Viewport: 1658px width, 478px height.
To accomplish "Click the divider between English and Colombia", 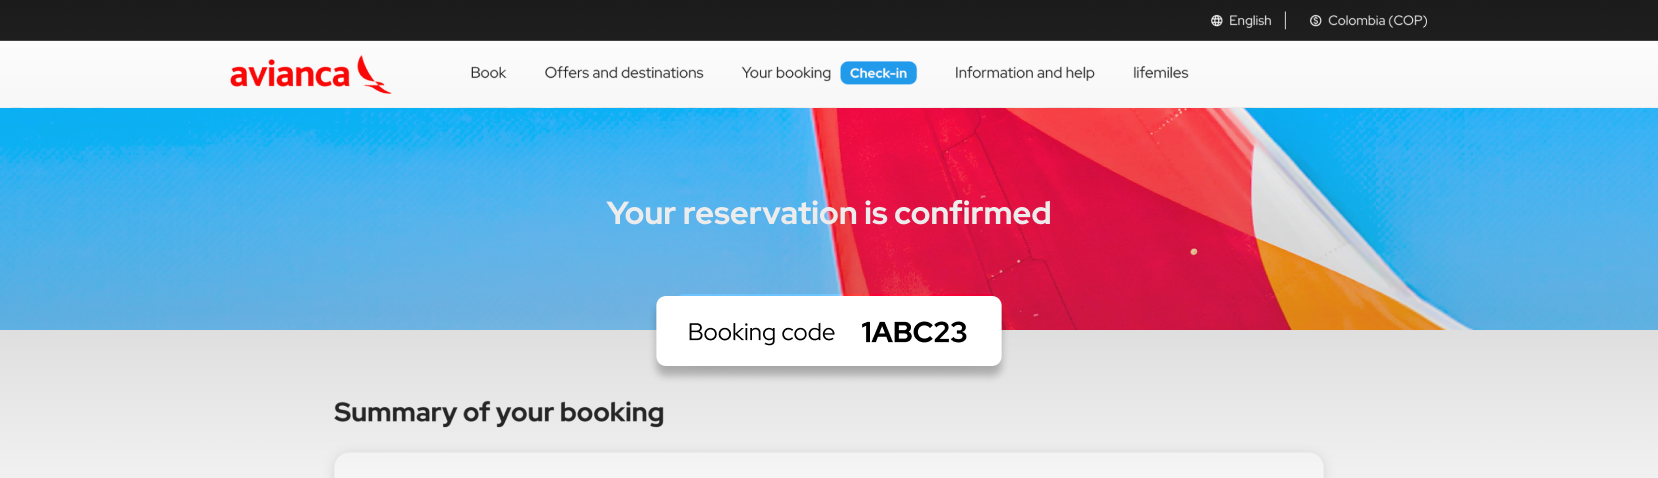I will click(1286, 21).
